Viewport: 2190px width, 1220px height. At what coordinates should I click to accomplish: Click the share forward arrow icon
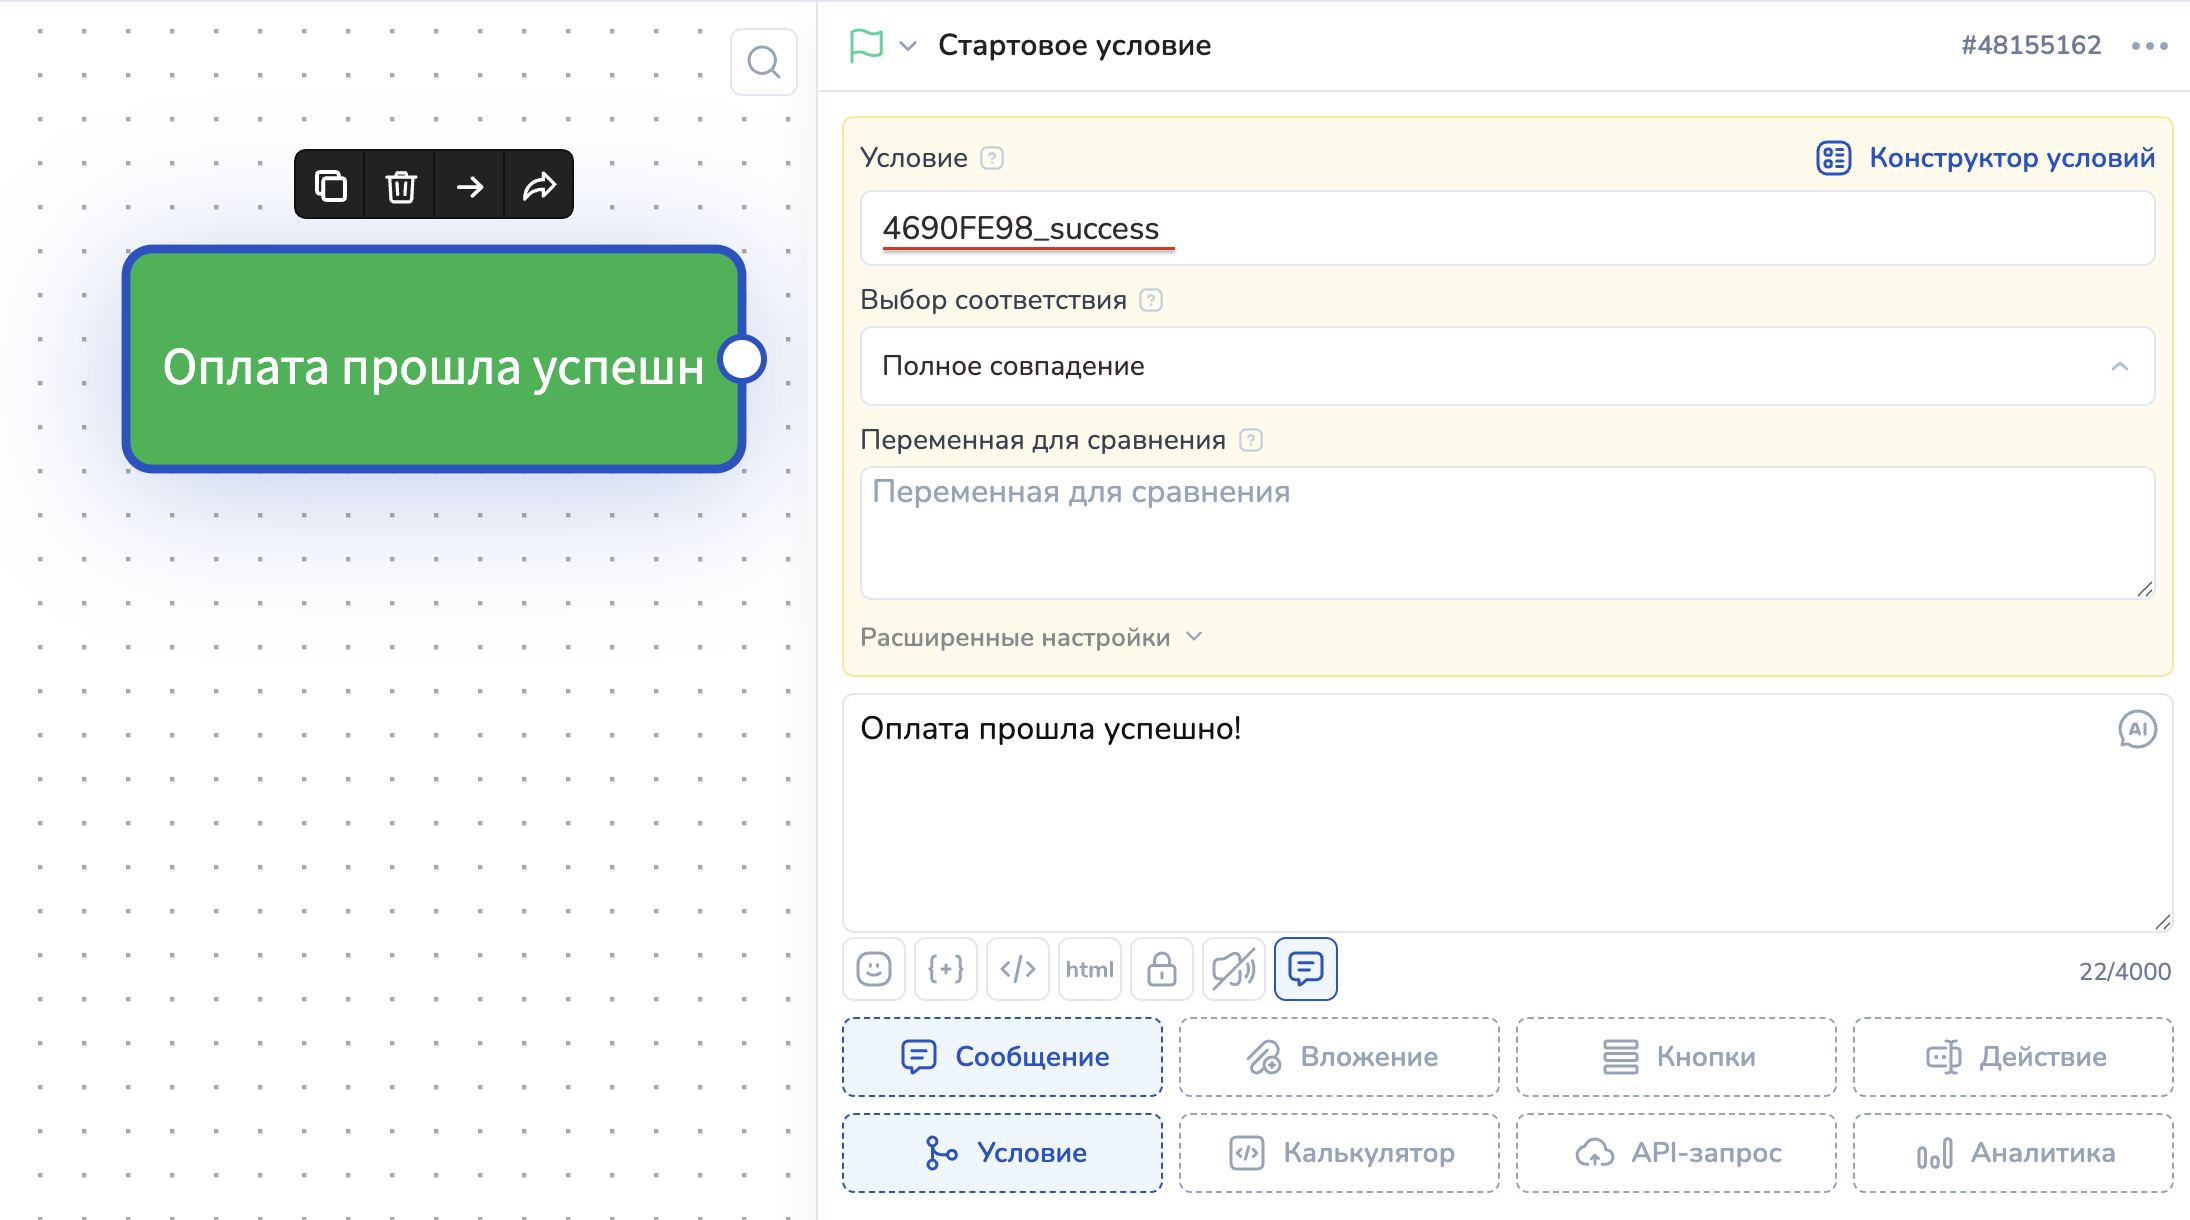coord(539,186)
